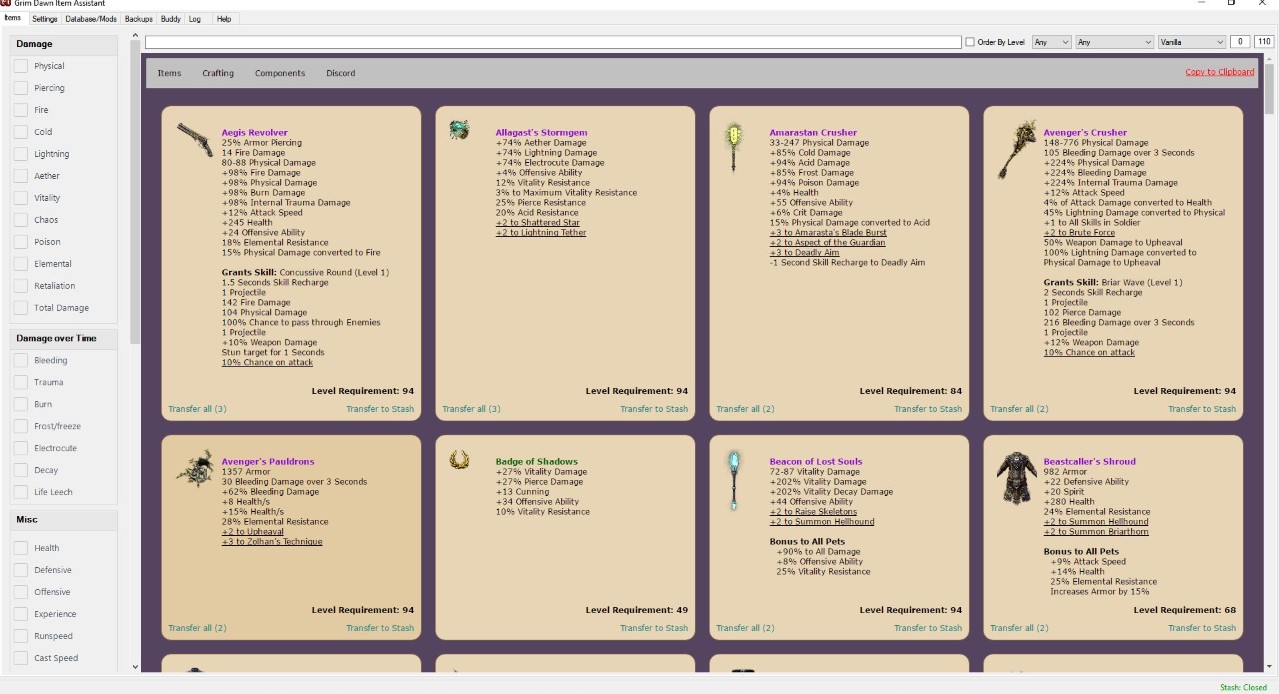Open the Settings tab
The image size is (1279, 694).
pos(45,19)
